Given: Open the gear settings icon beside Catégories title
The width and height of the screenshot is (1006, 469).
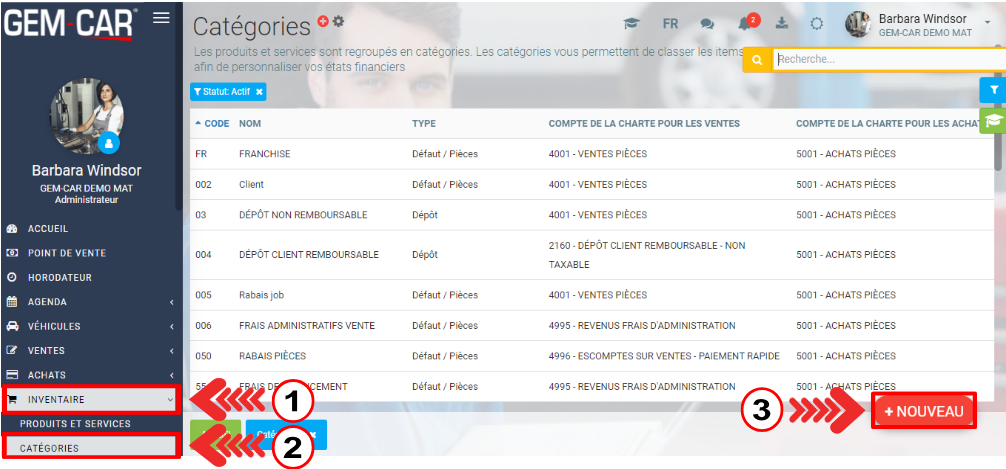Looking at the screenshot, I should point(338,21).
